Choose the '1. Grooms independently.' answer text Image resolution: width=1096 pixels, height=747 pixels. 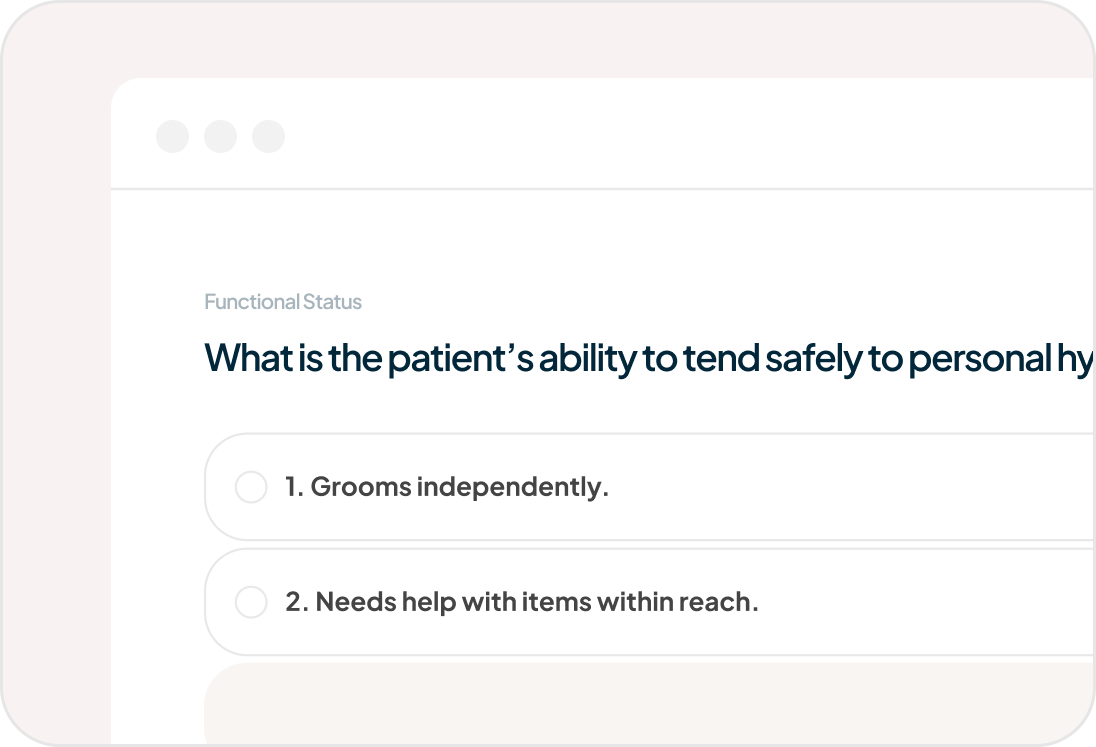tap(447, 487)
